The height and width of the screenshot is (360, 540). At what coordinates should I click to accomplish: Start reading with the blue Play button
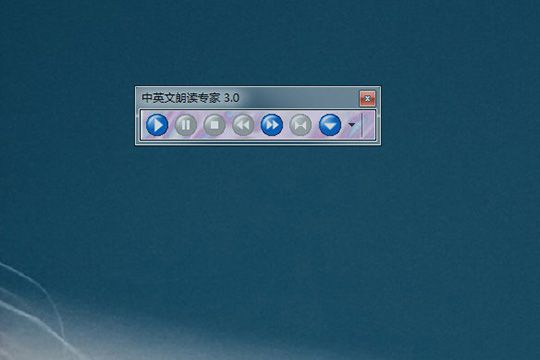157,125
